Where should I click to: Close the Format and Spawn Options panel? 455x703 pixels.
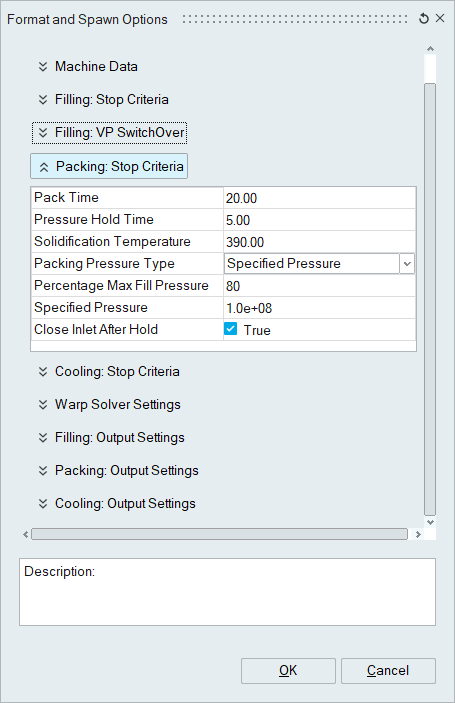tap(440, 18)
